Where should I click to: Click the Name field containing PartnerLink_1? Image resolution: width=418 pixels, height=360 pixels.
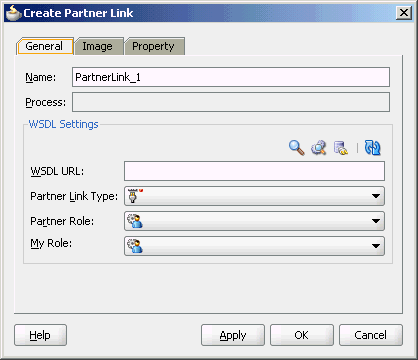click(231, 77)
